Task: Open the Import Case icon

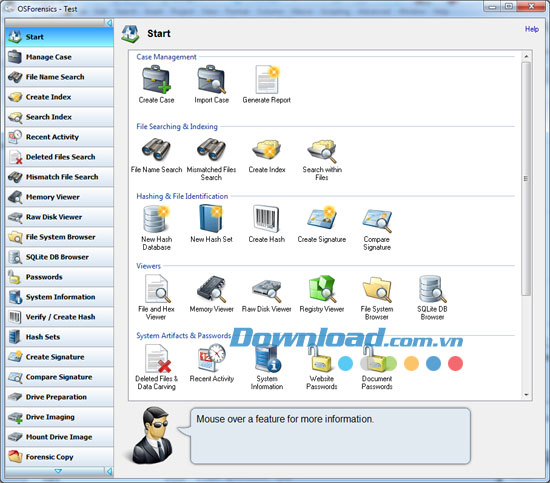Action: coord(212,80)
